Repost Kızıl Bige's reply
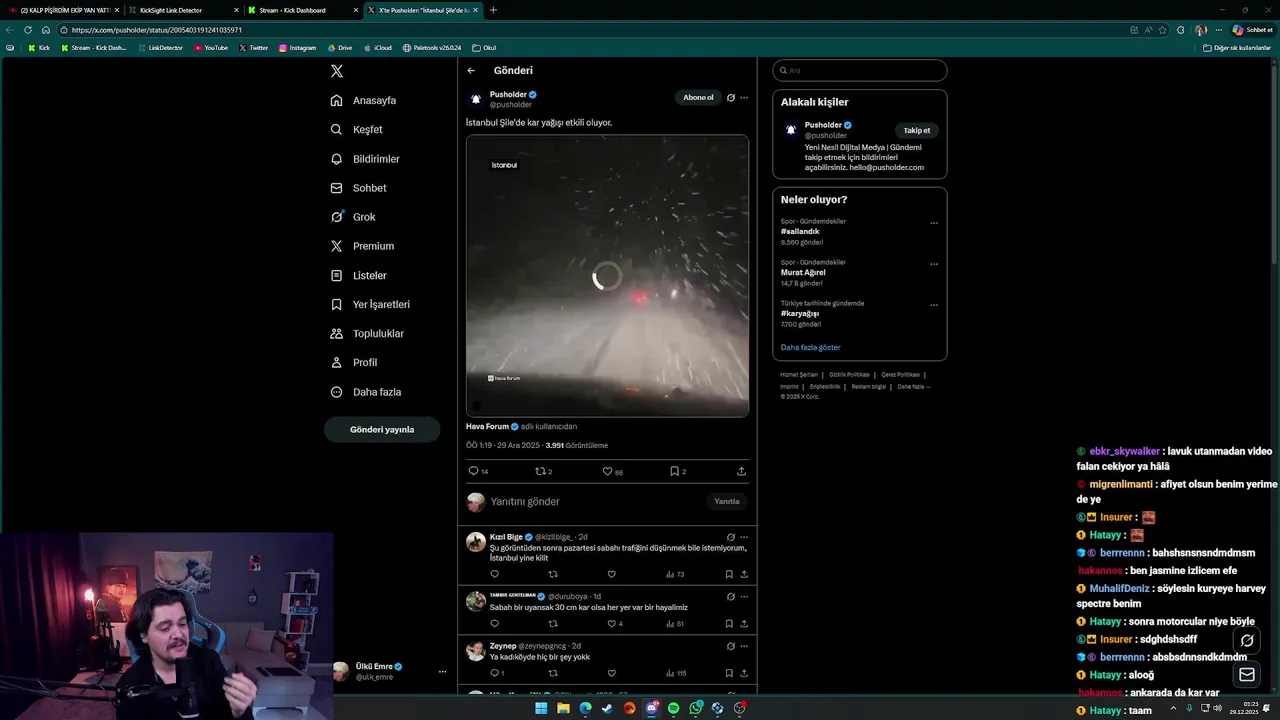 pos(553,574)
